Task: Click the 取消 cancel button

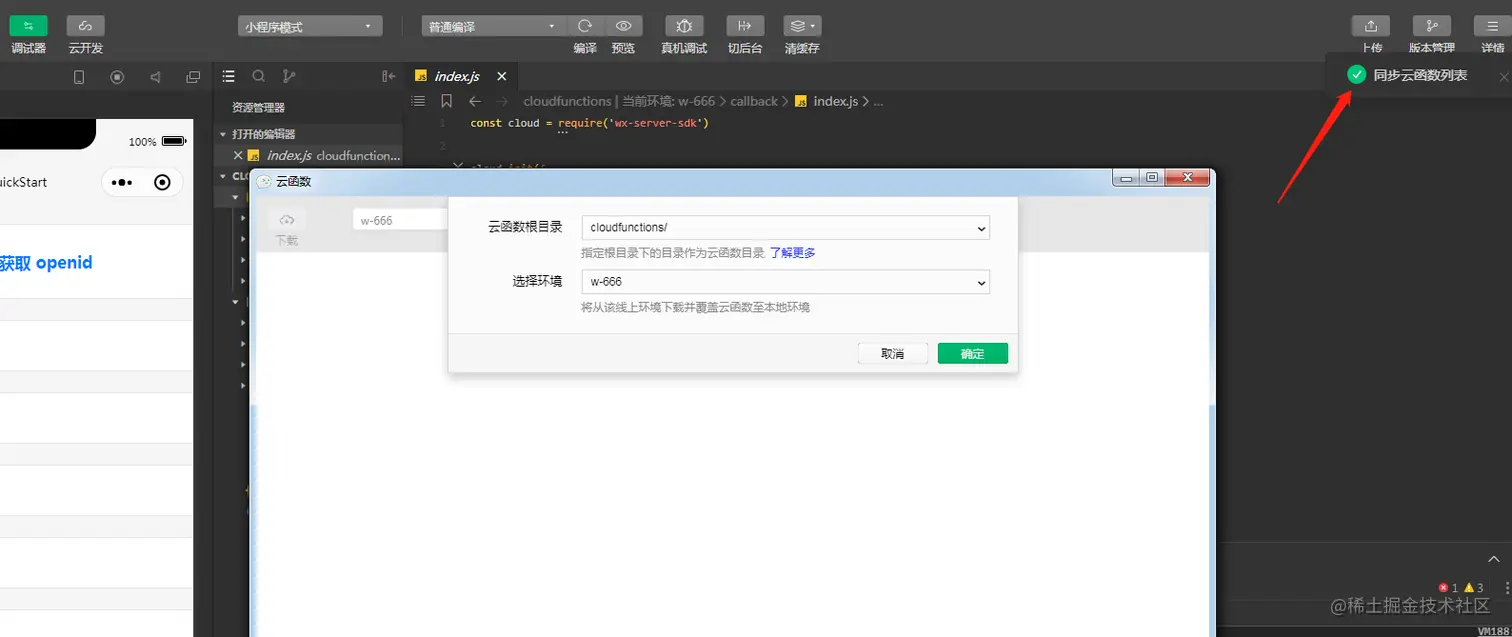Action: (892, 354)
